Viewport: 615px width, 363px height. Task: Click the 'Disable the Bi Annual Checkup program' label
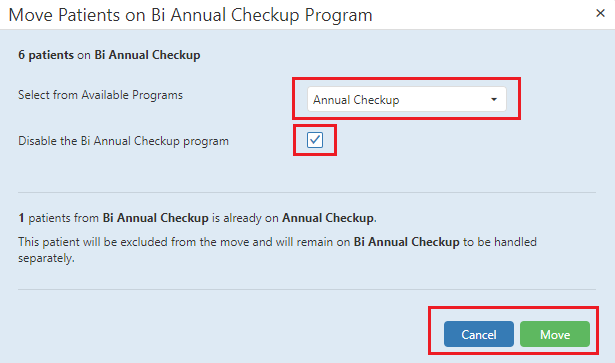(123, 141)
